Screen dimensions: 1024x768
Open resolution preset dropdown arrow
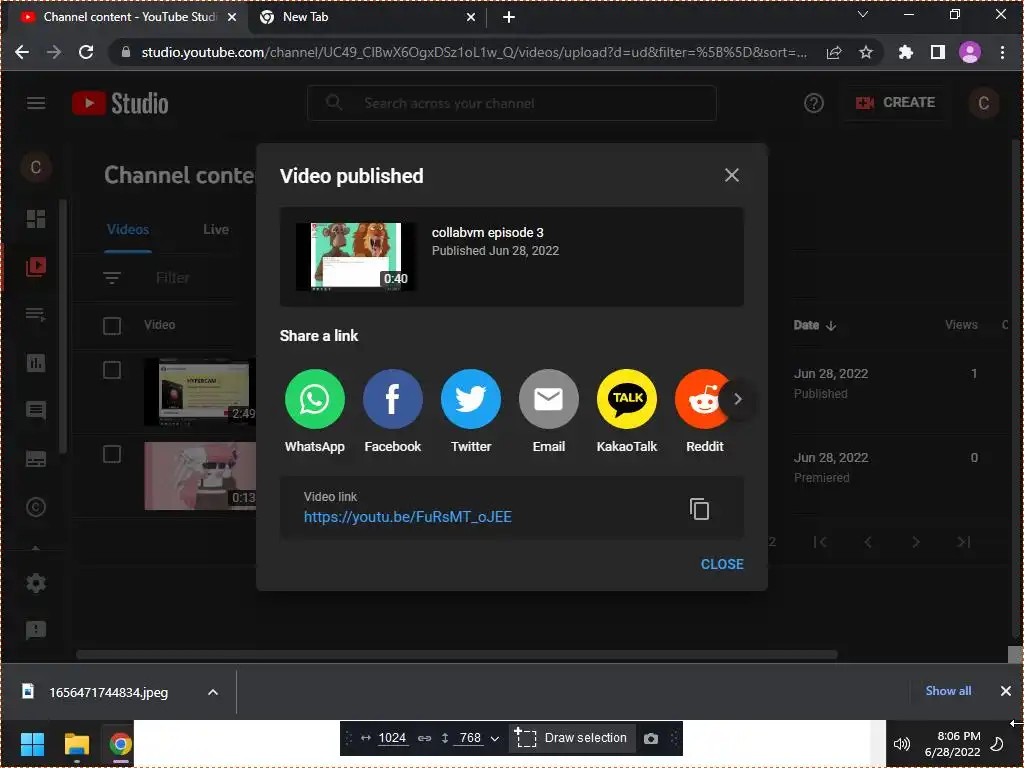494,739
